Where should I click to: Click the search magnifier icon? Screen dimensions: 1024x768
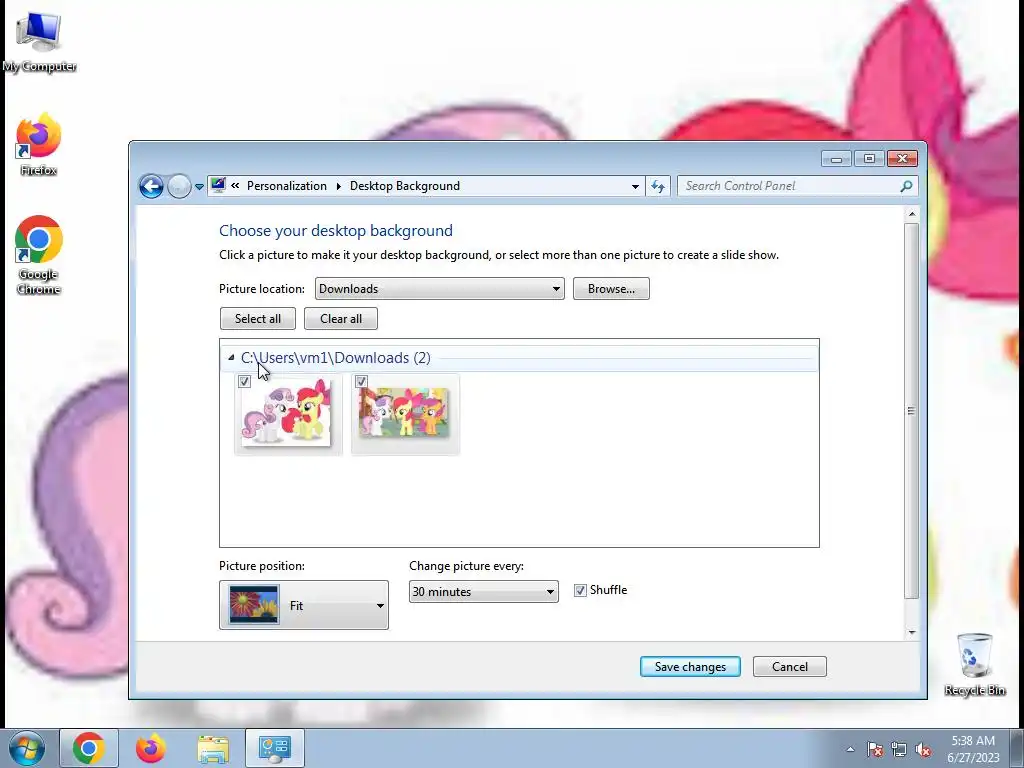tap(906, 186)
